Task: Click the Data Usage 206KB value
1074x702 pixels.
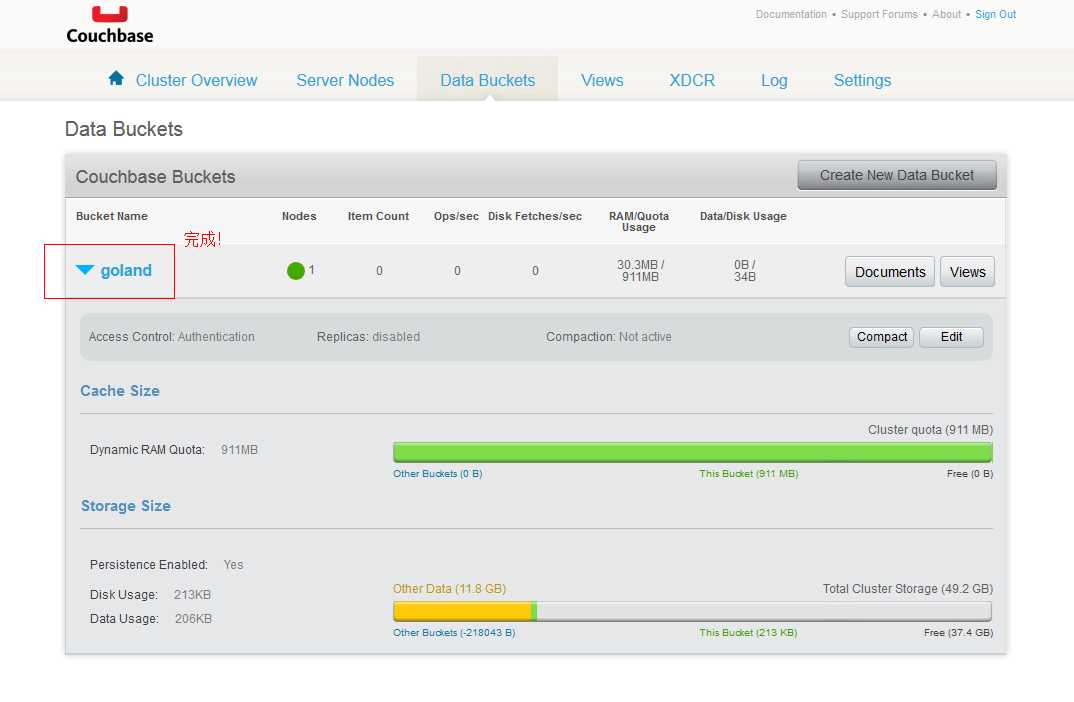Action: (x=193, y=619)
